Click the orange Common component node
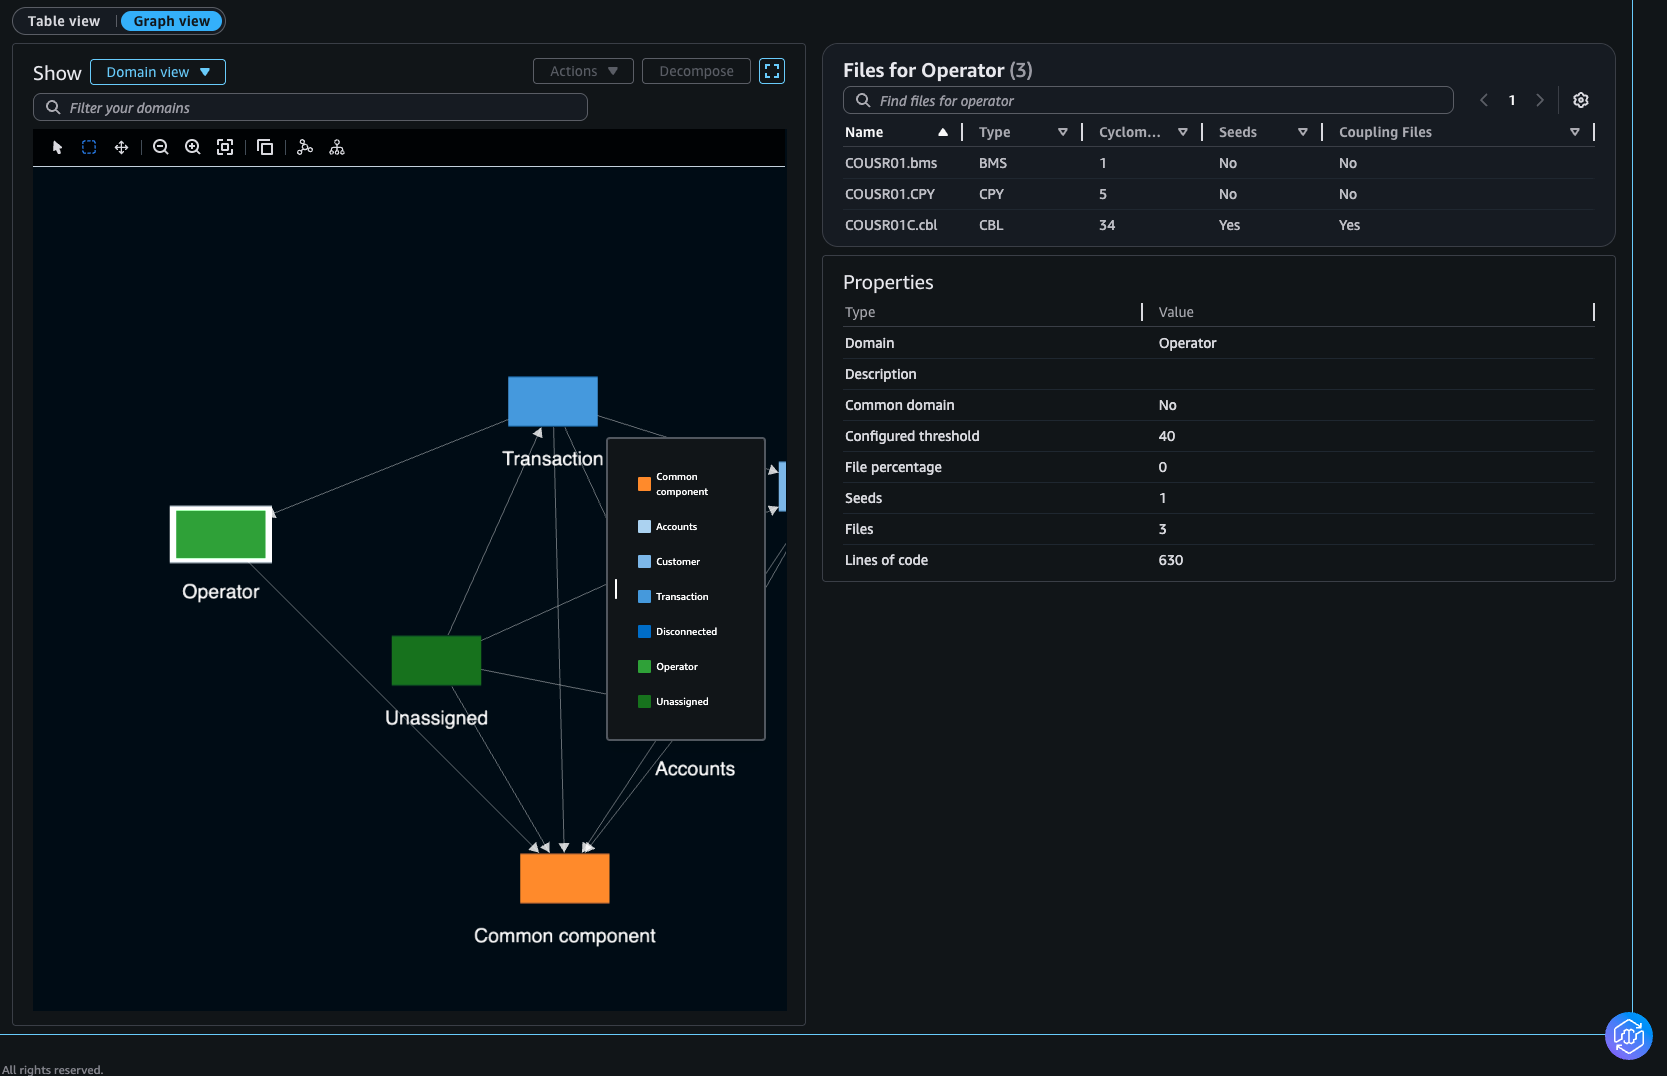The height and width of the screenshot is (1076, 1667). click(565, 878)
